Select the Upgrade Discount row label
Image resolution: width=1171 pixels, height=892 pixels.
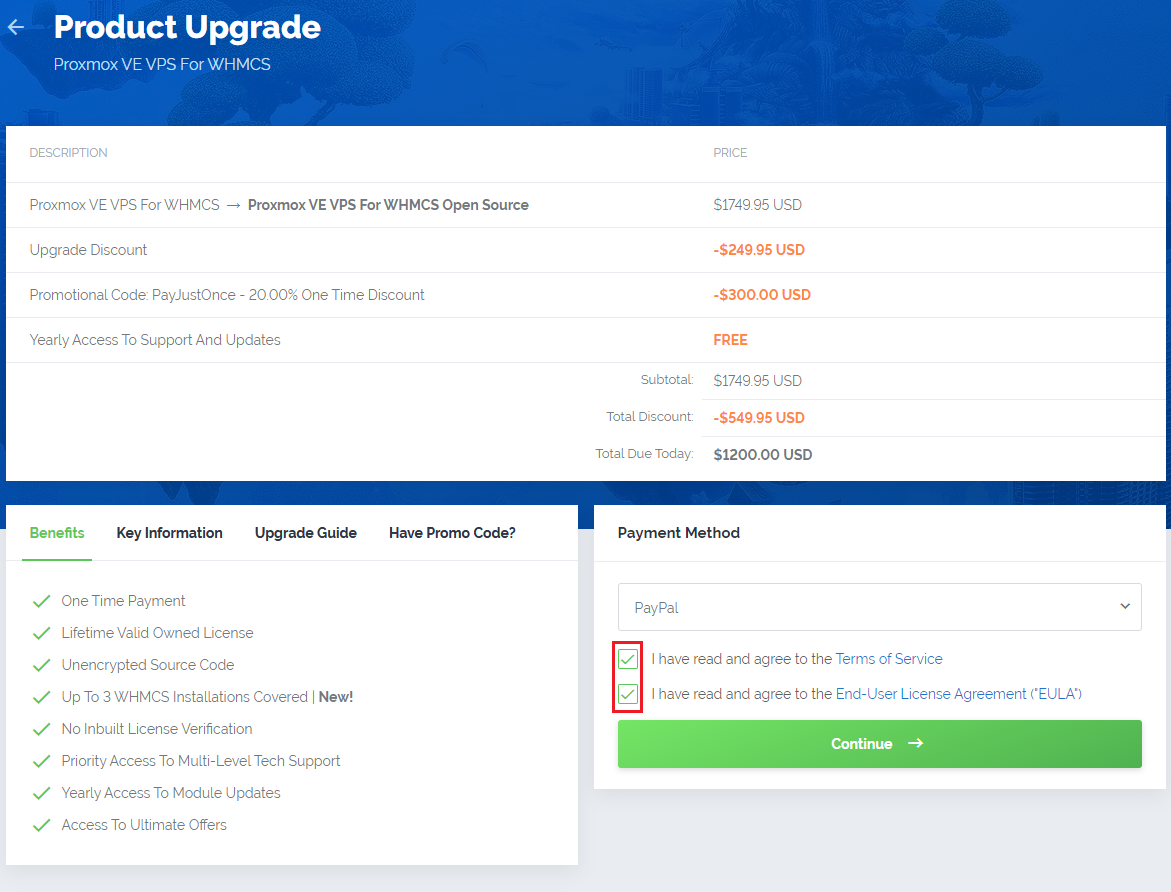point(88,250)
